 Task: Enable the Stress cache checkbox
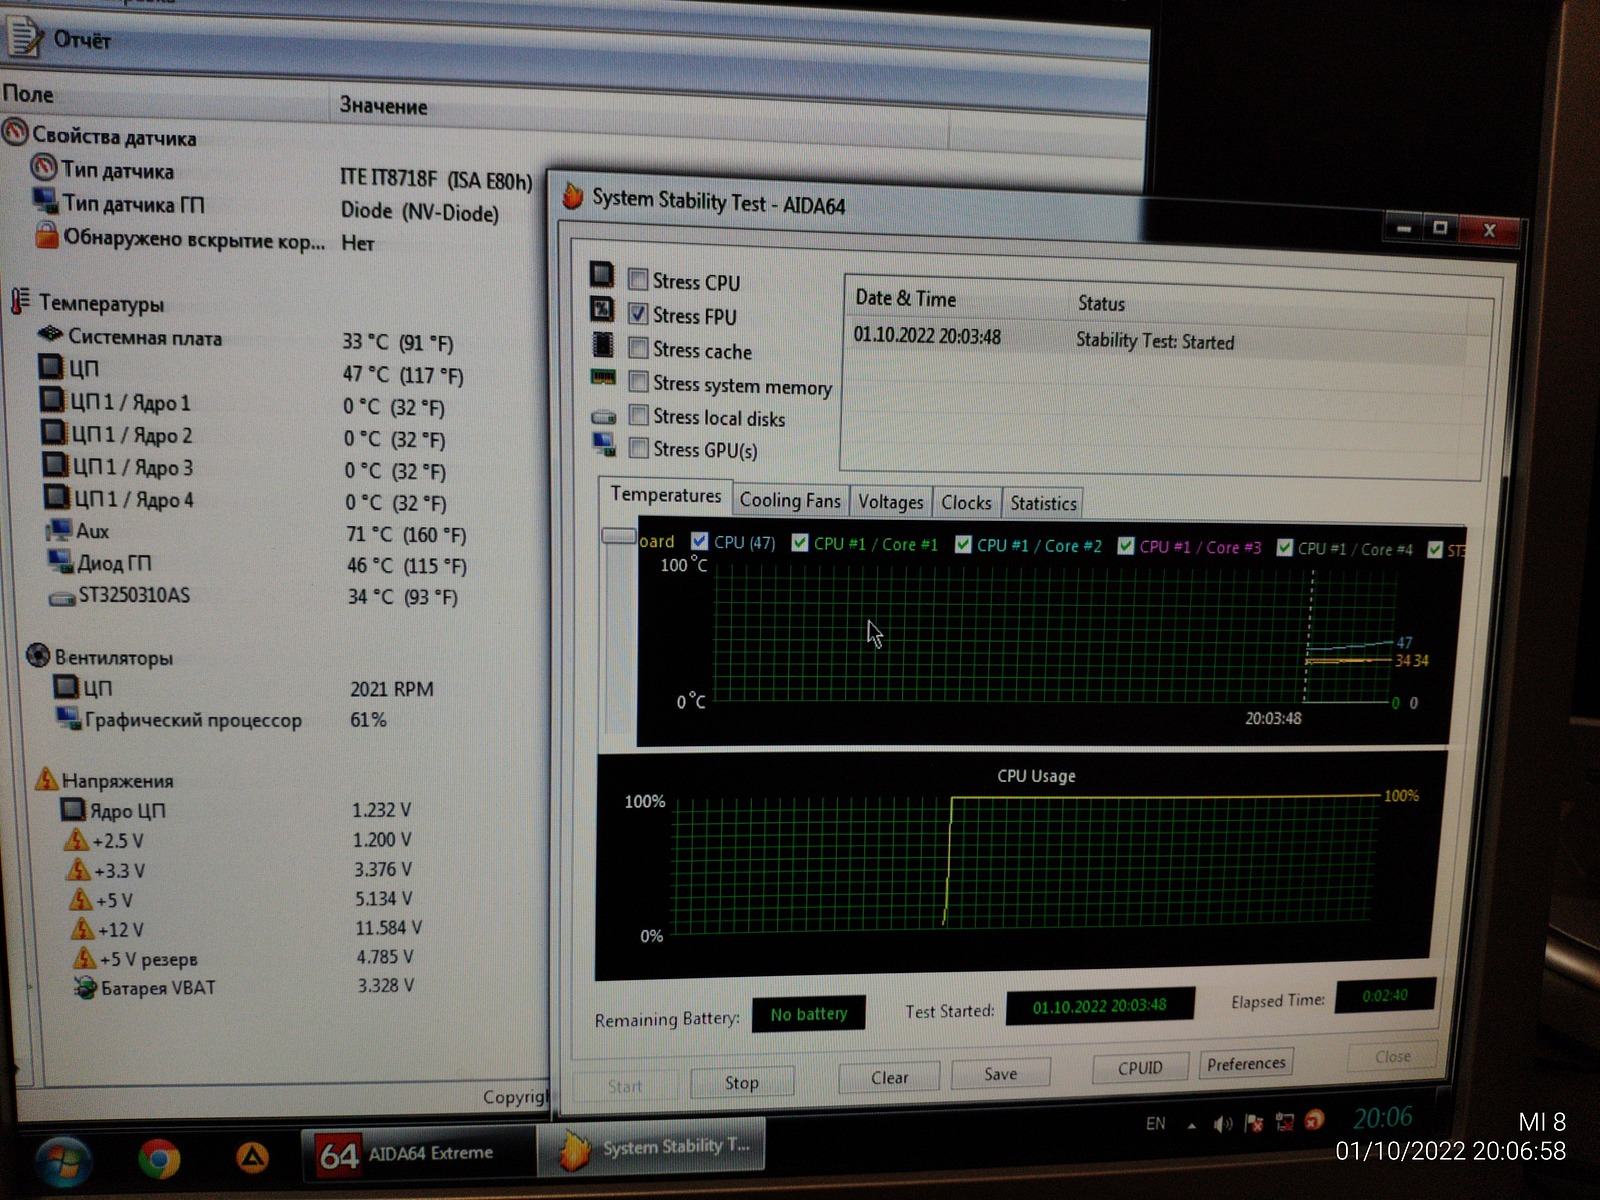point(638,348)
